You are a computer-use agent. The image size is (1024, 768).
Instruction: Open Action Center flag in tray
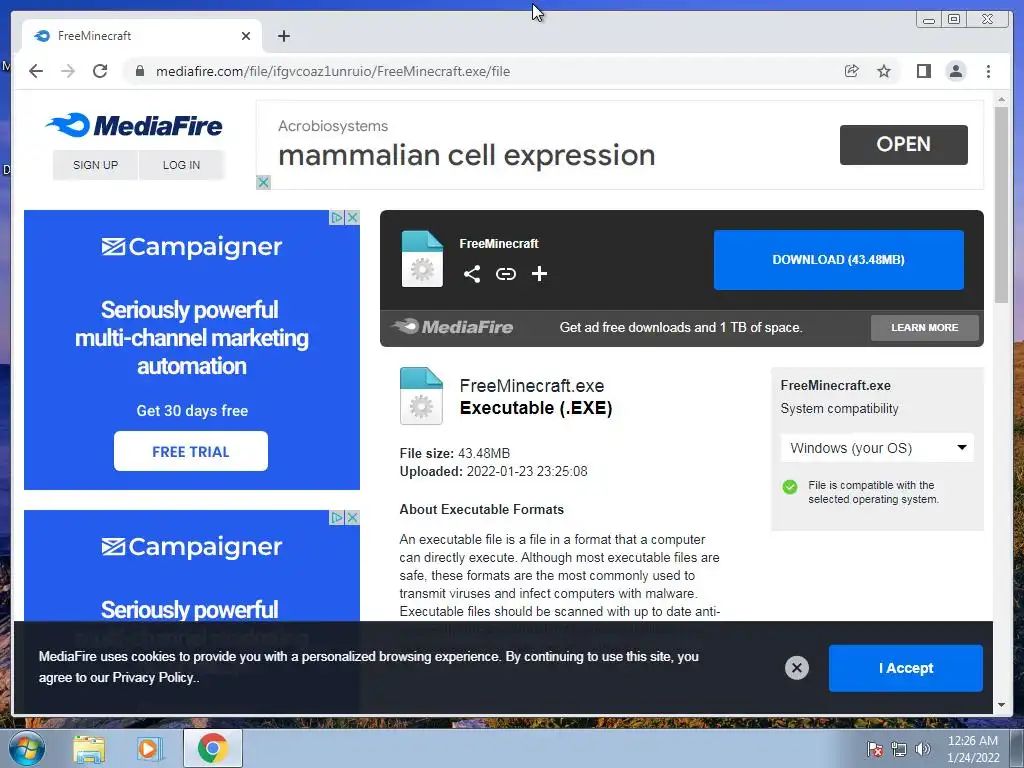874,749
